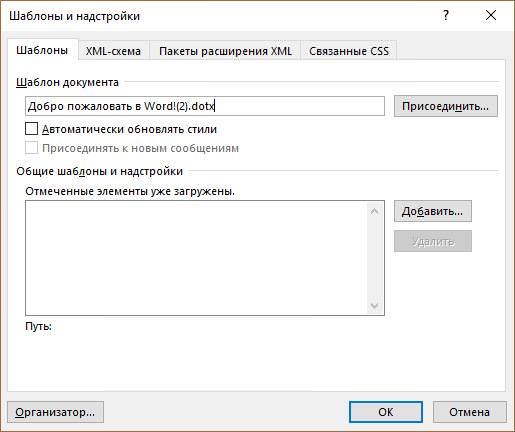Switch to the Шаблоны tab
This screenshot has width=515, height=432.
point(42,50)
